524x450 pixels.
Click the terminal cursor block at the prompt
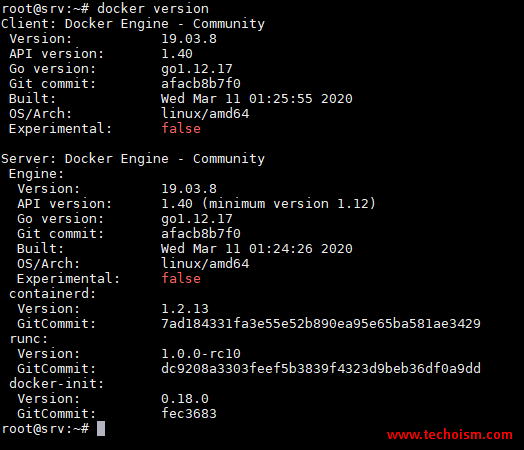click(x=101, y=429)
